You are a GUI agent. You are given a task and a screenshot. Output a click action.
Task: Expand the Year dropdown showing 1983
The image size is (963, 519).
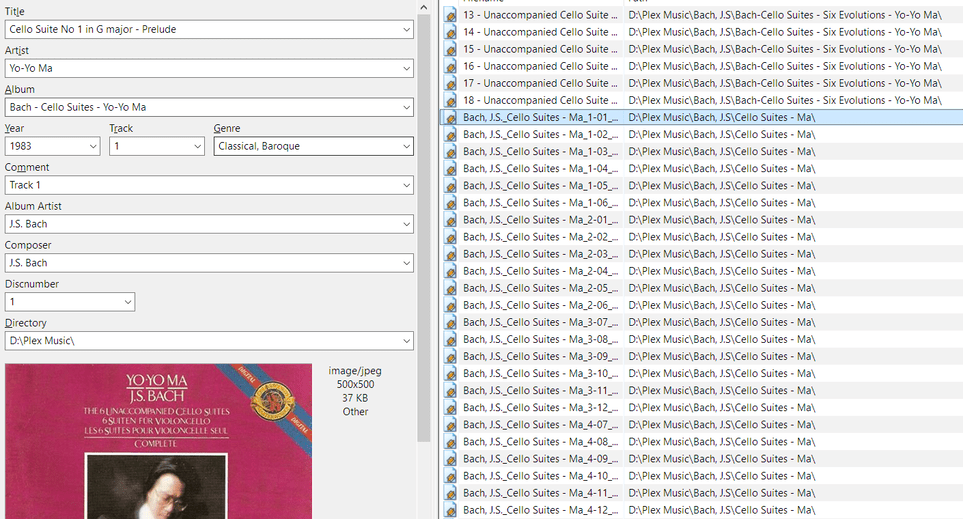[x=93, y=146]
